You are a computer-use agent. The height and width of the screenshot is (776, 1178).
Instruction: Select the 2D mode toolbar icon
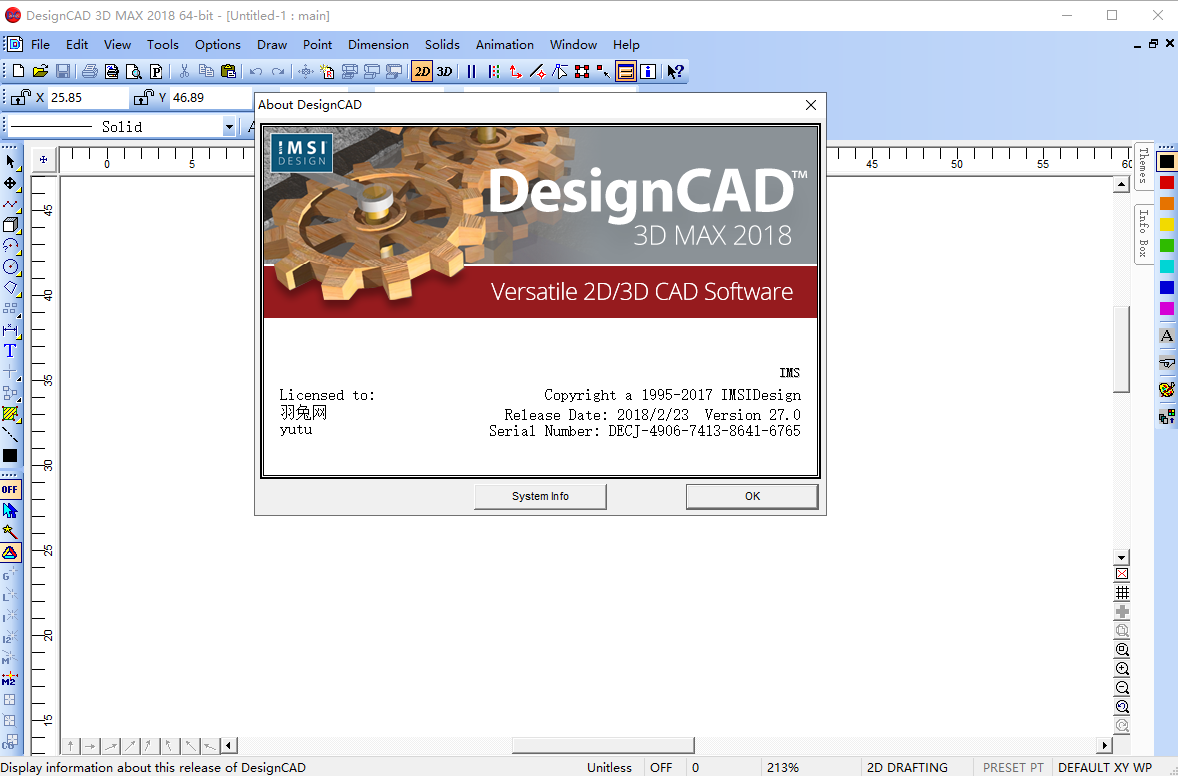[421, 71]
